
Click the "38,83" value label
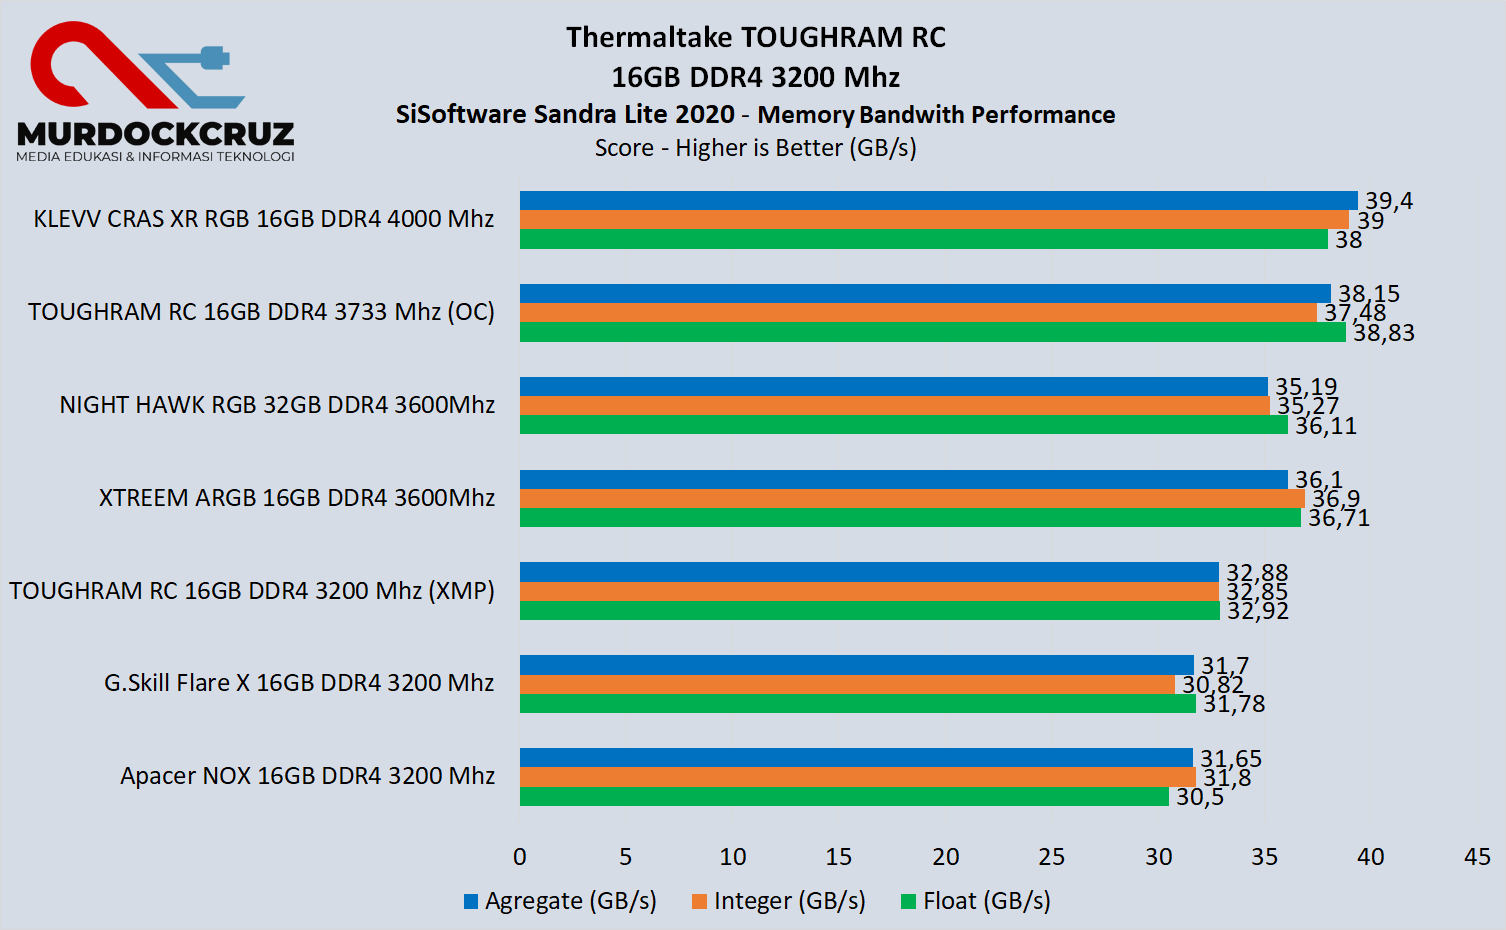1384,333
